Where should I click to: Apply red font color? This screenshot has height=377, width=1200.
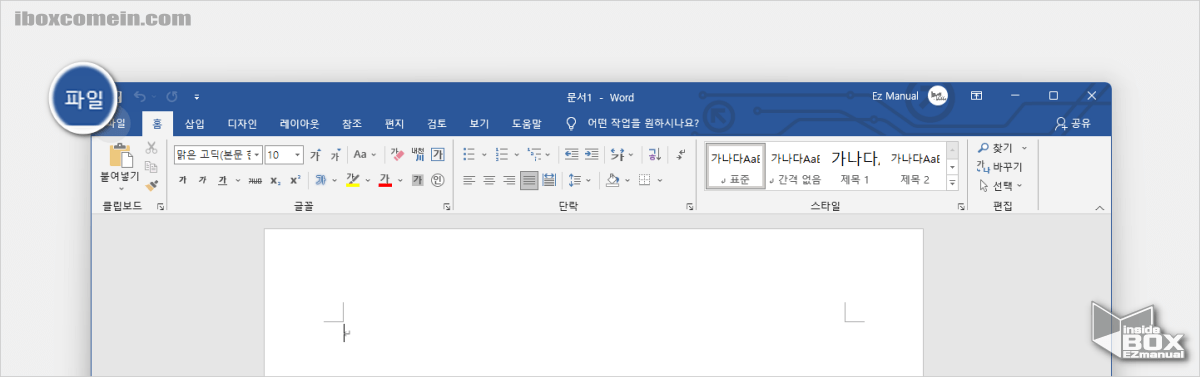point(384,180)
